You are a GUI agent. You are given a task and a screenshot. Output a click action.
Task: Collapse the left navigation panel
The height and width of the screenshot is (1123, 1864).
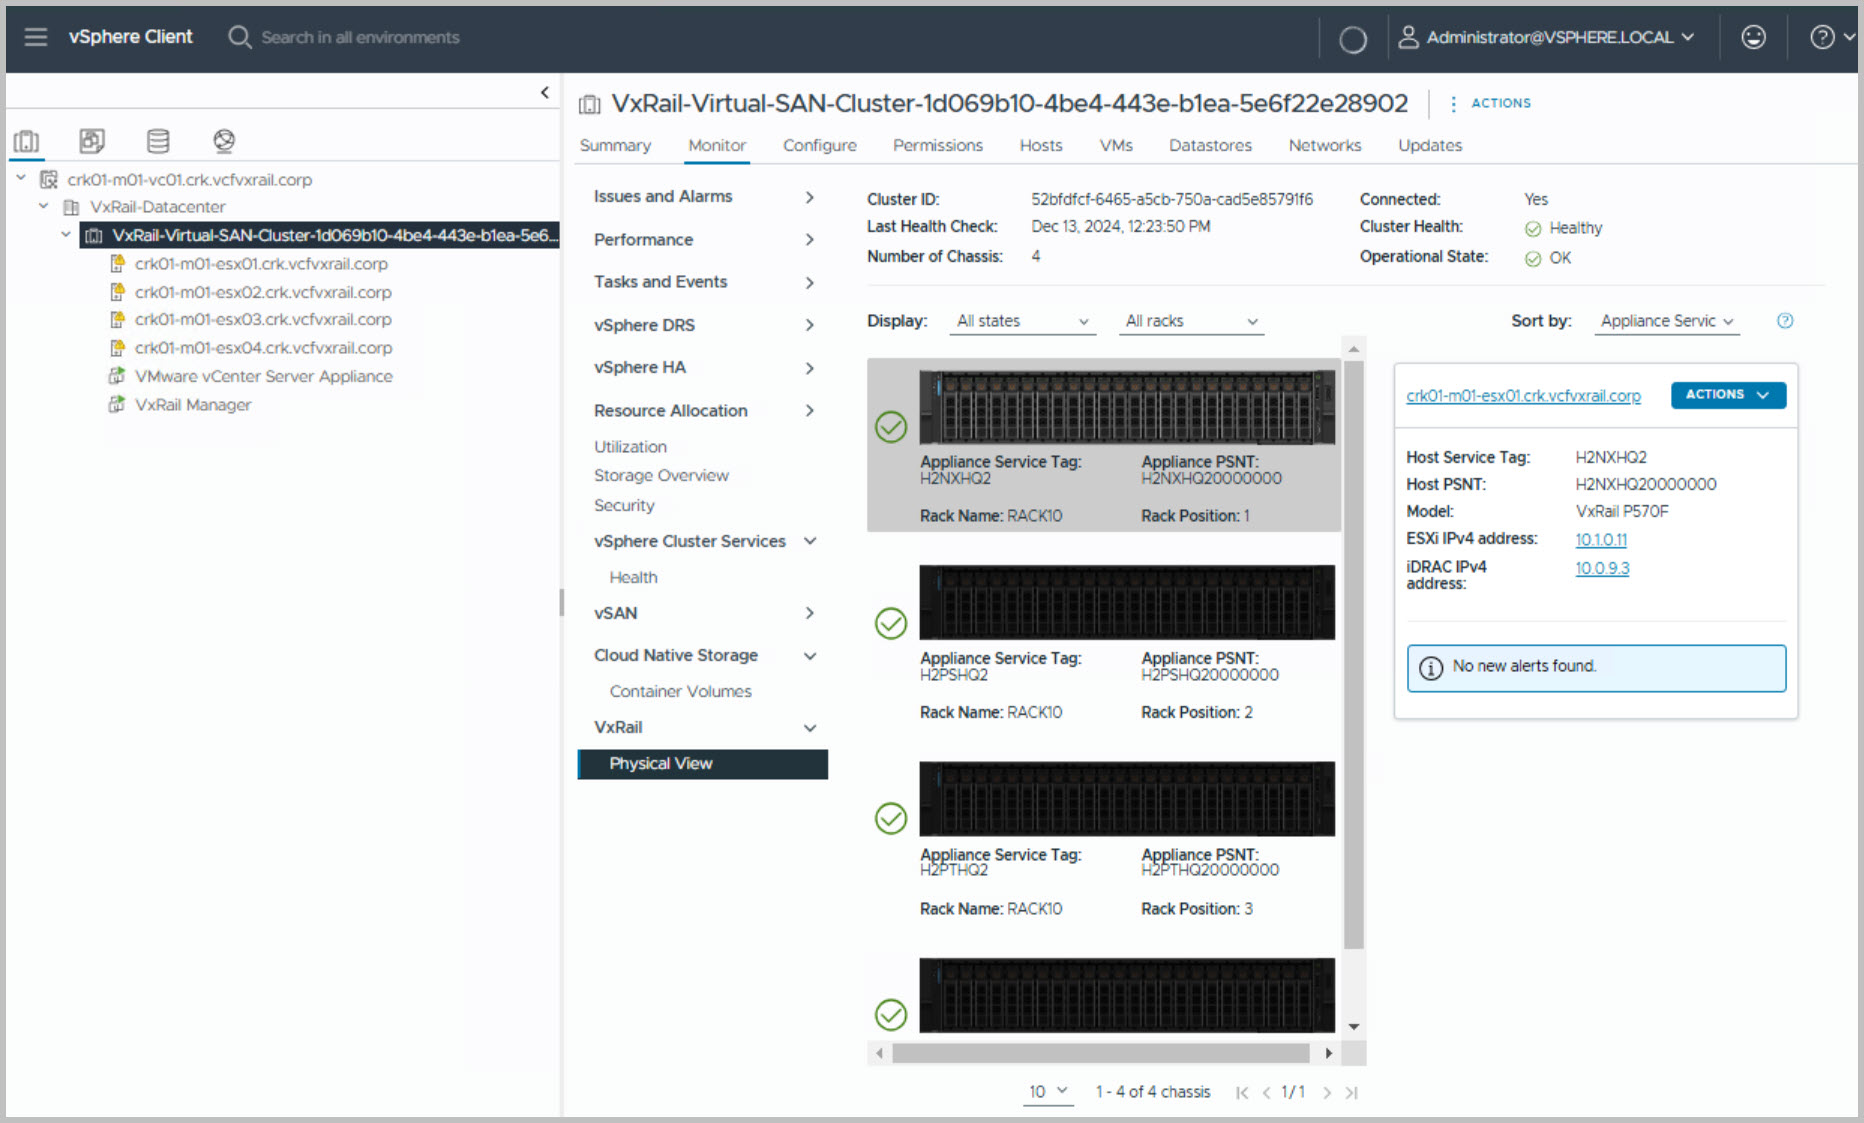click(545, 92)
